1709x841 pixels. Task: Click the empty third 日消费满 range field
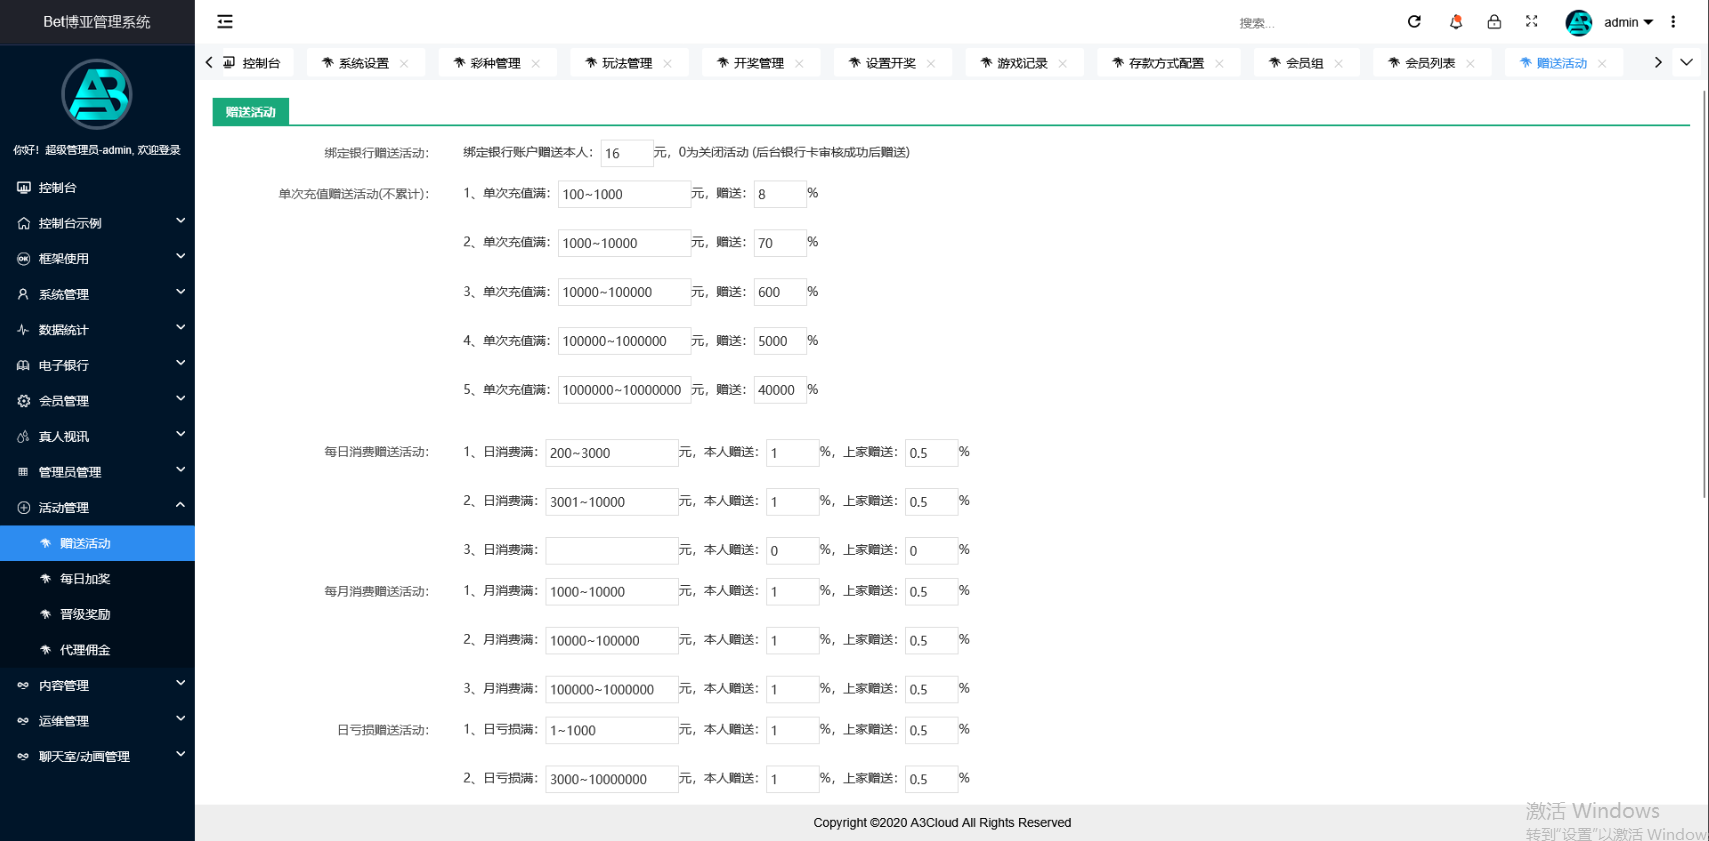pyautogui.click(x=611, y=550)
